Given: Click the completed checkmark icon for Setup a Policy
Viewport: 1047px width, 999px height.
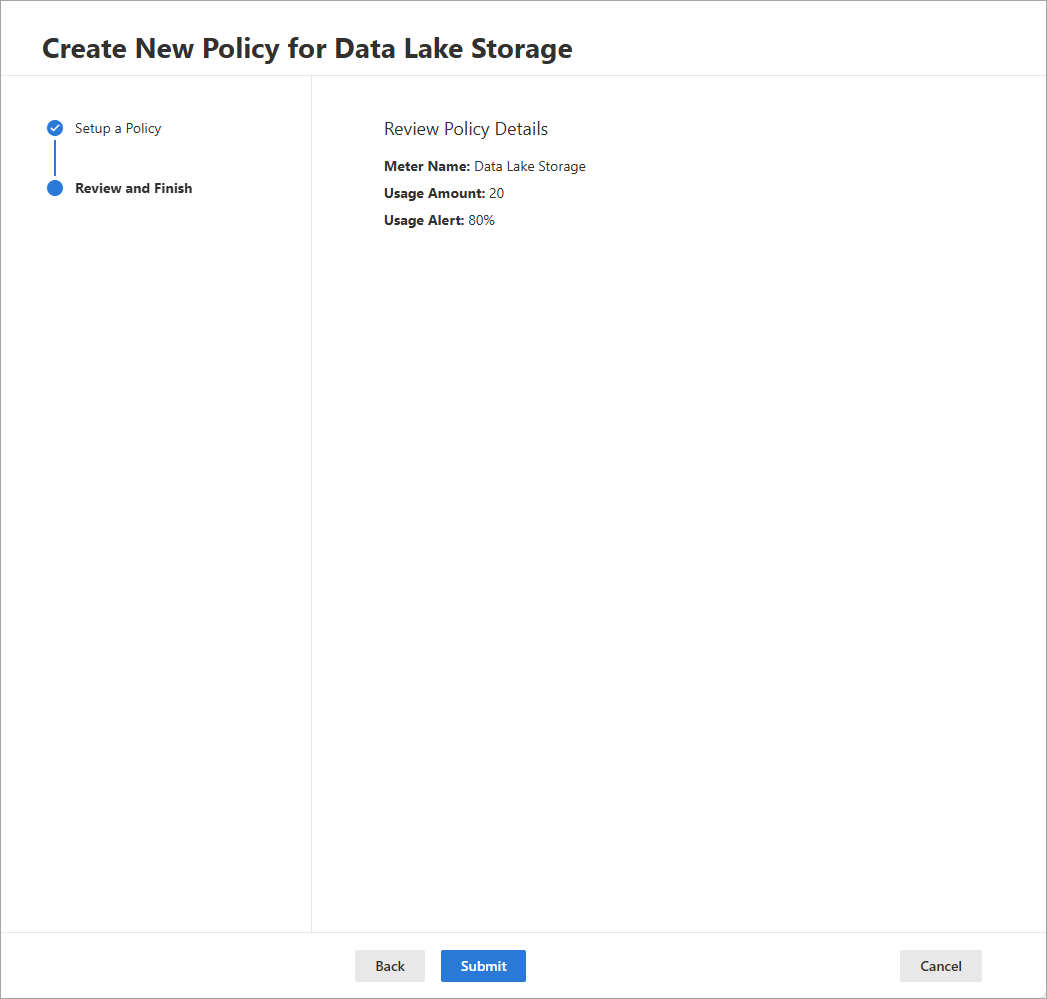Looking at the screenshot, I should [55, 128].
